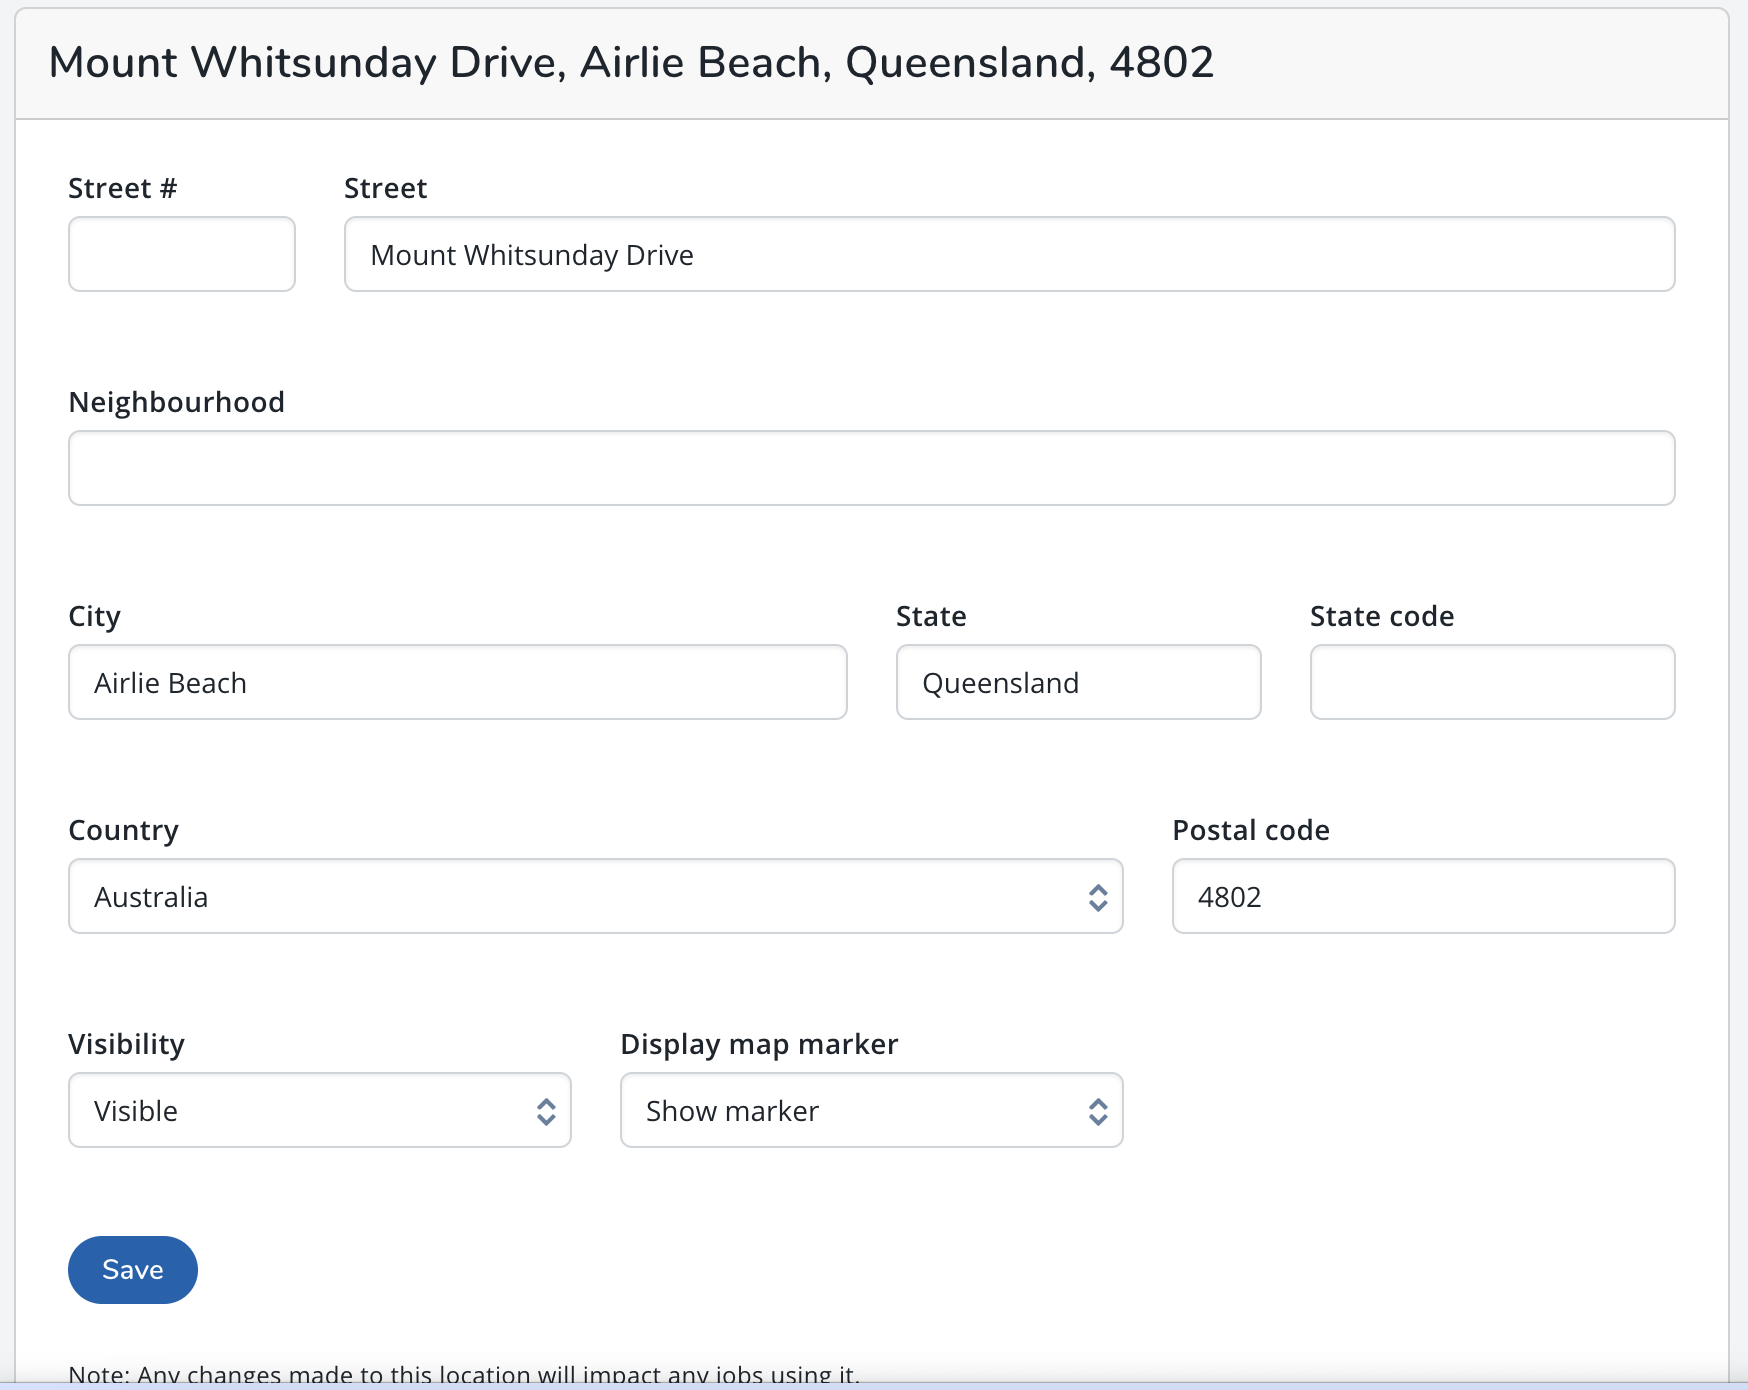The image size is (1748, 1390).
Task: Click the State code label text
Action: (1381, 616)
